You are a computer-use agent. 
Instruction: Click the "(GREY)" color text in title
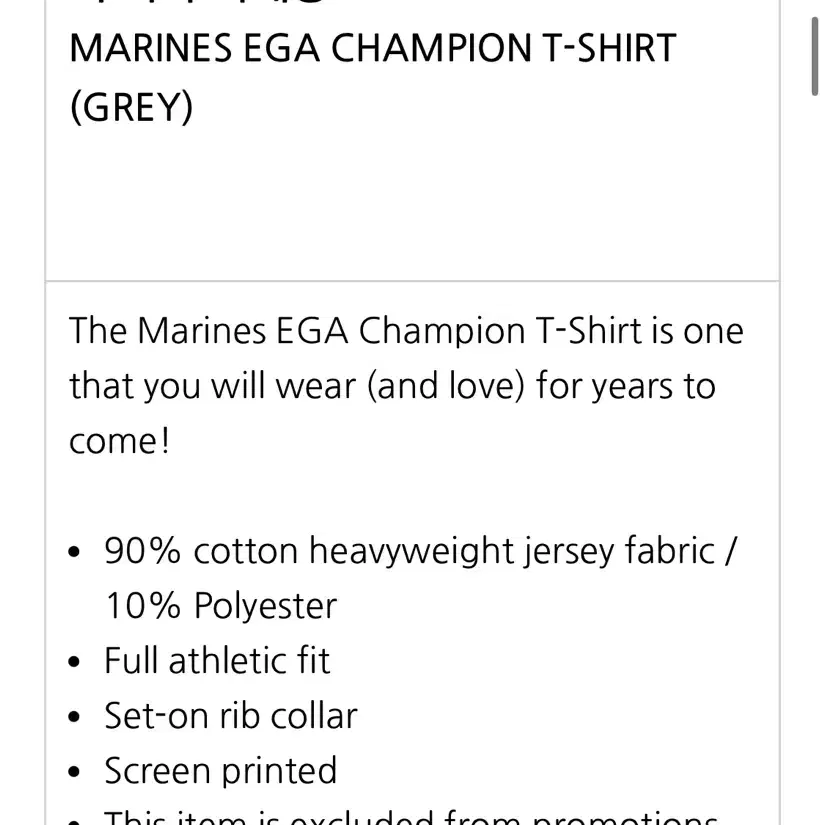[131, 107]
